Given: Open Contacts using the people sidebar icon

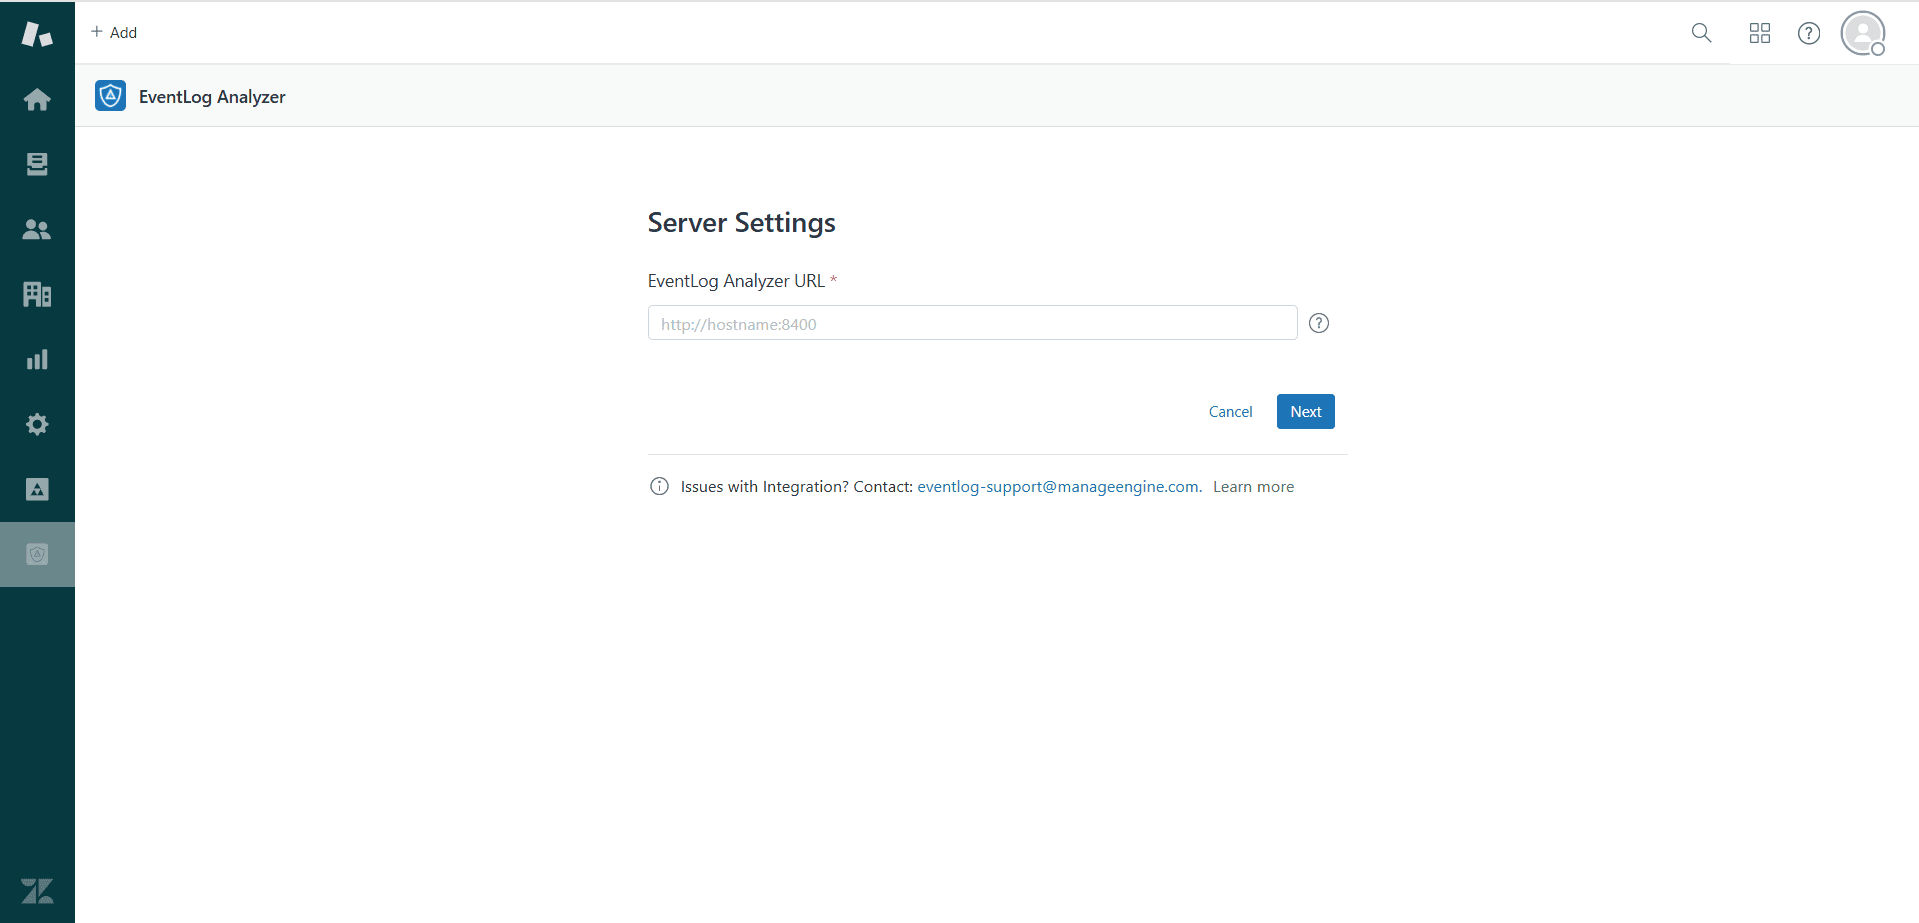Looking at the screenshot, I should 37,229.
